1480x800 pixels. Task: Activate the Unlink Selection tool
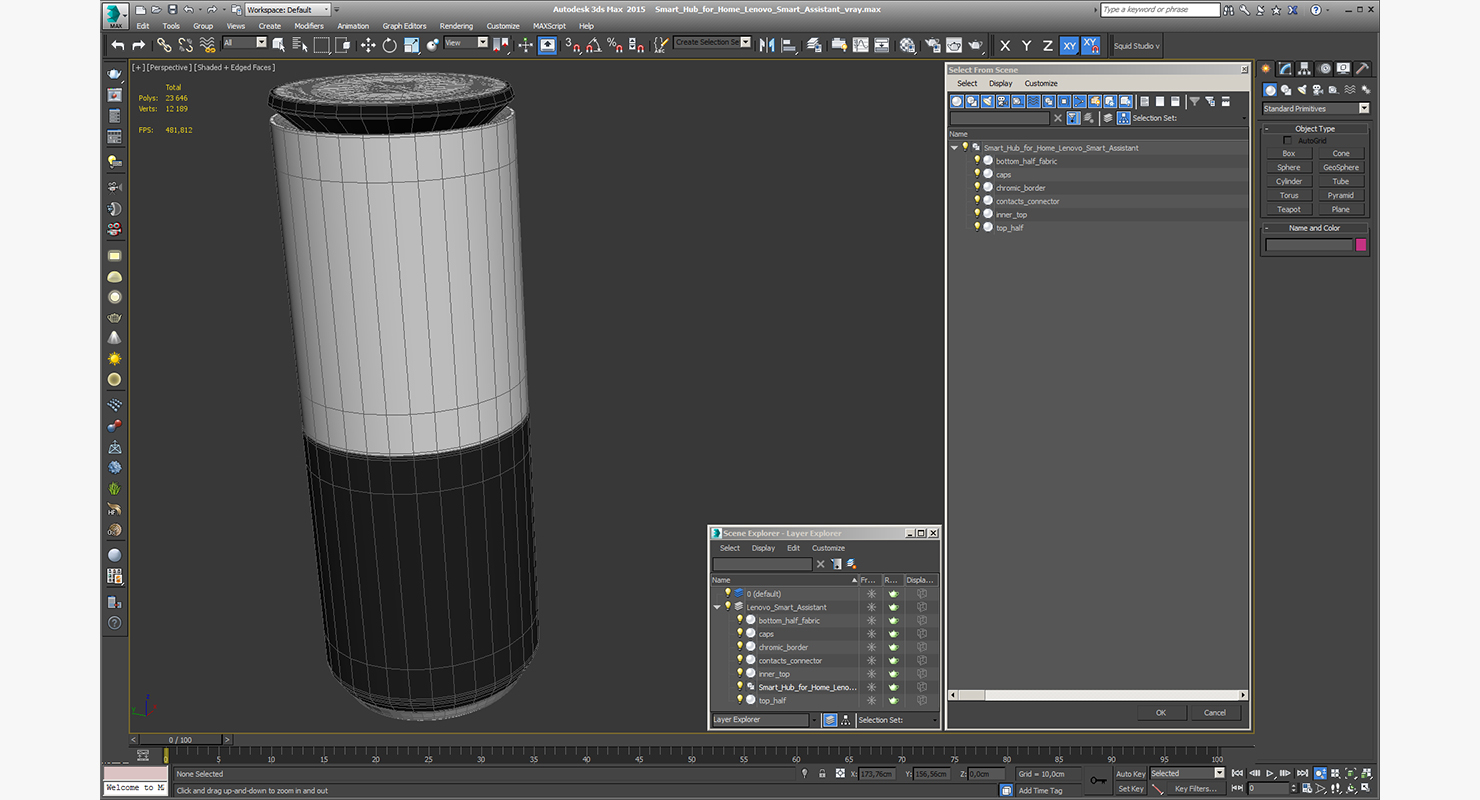(x=185, y=45)
